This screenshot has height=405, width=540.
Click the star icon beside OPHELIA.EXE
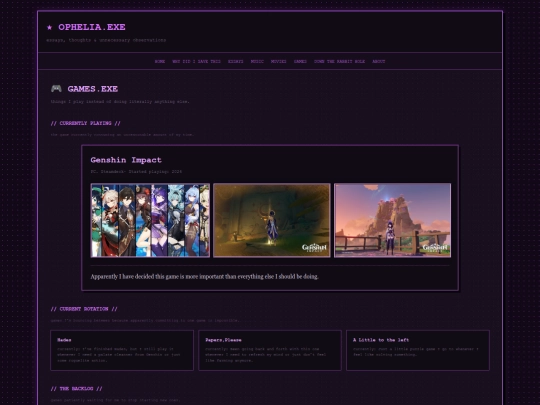[x=50, y=27]
